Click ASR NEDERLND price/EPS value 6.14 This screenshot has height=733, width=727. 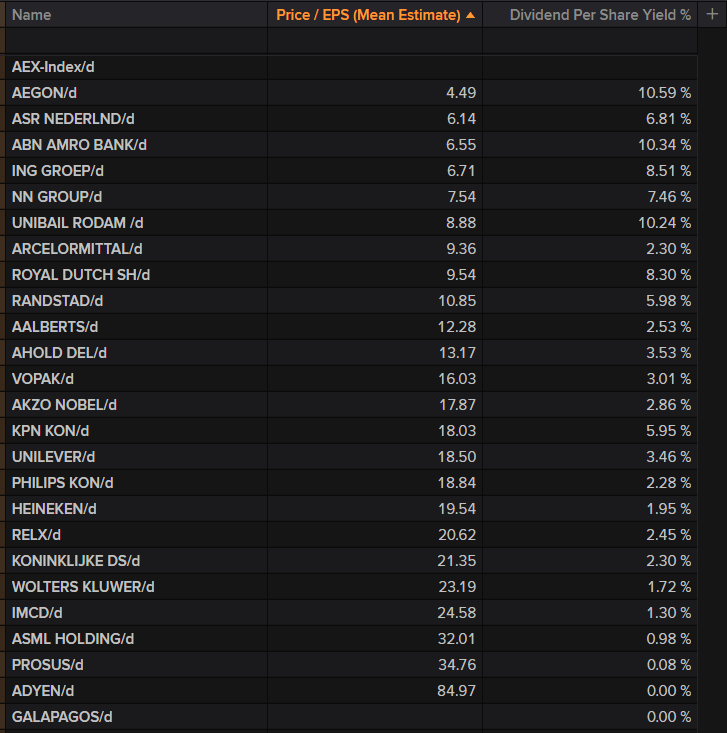point(461,119)
